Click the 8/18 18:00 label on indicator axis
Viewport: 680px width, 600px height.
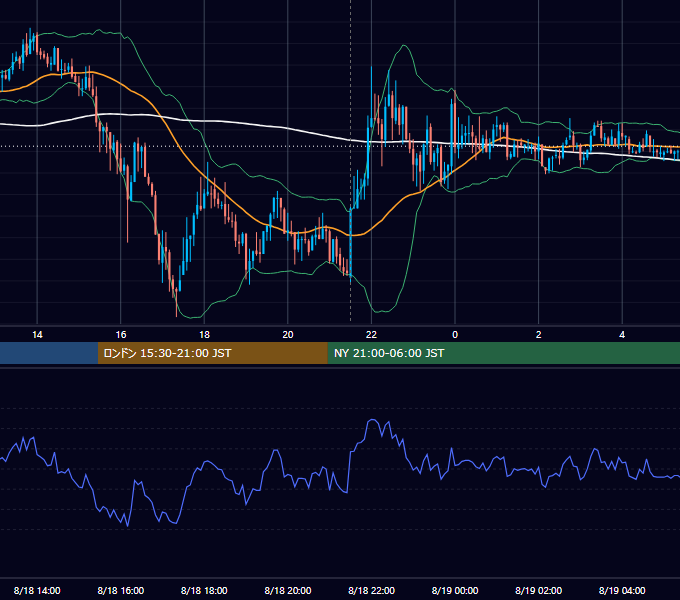204,590
